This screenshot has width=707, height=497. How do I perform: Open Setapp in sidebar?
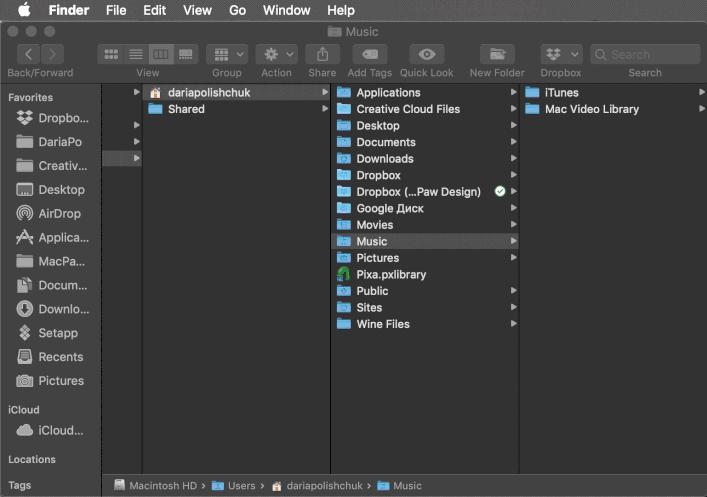[x=47, y=333]
